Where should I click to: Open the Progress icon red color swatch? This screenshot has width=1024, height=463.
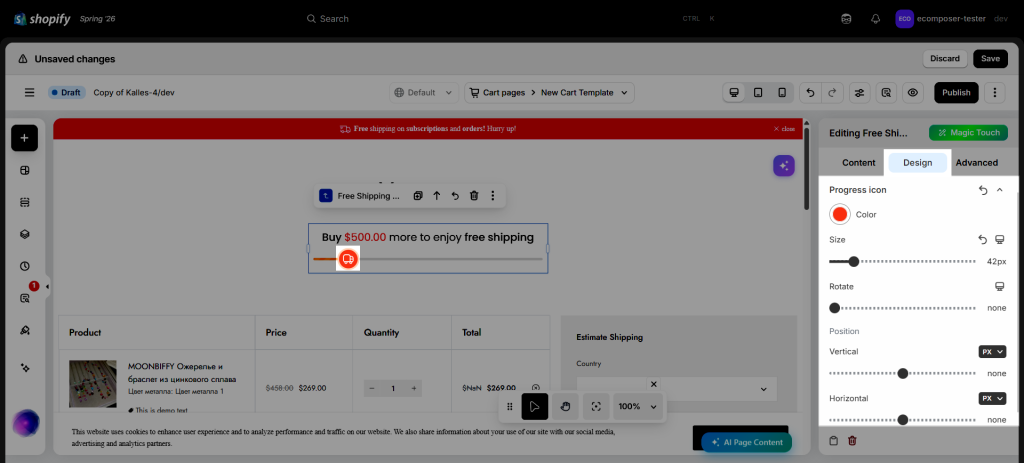pyautogui.click(x=840, y=214)
